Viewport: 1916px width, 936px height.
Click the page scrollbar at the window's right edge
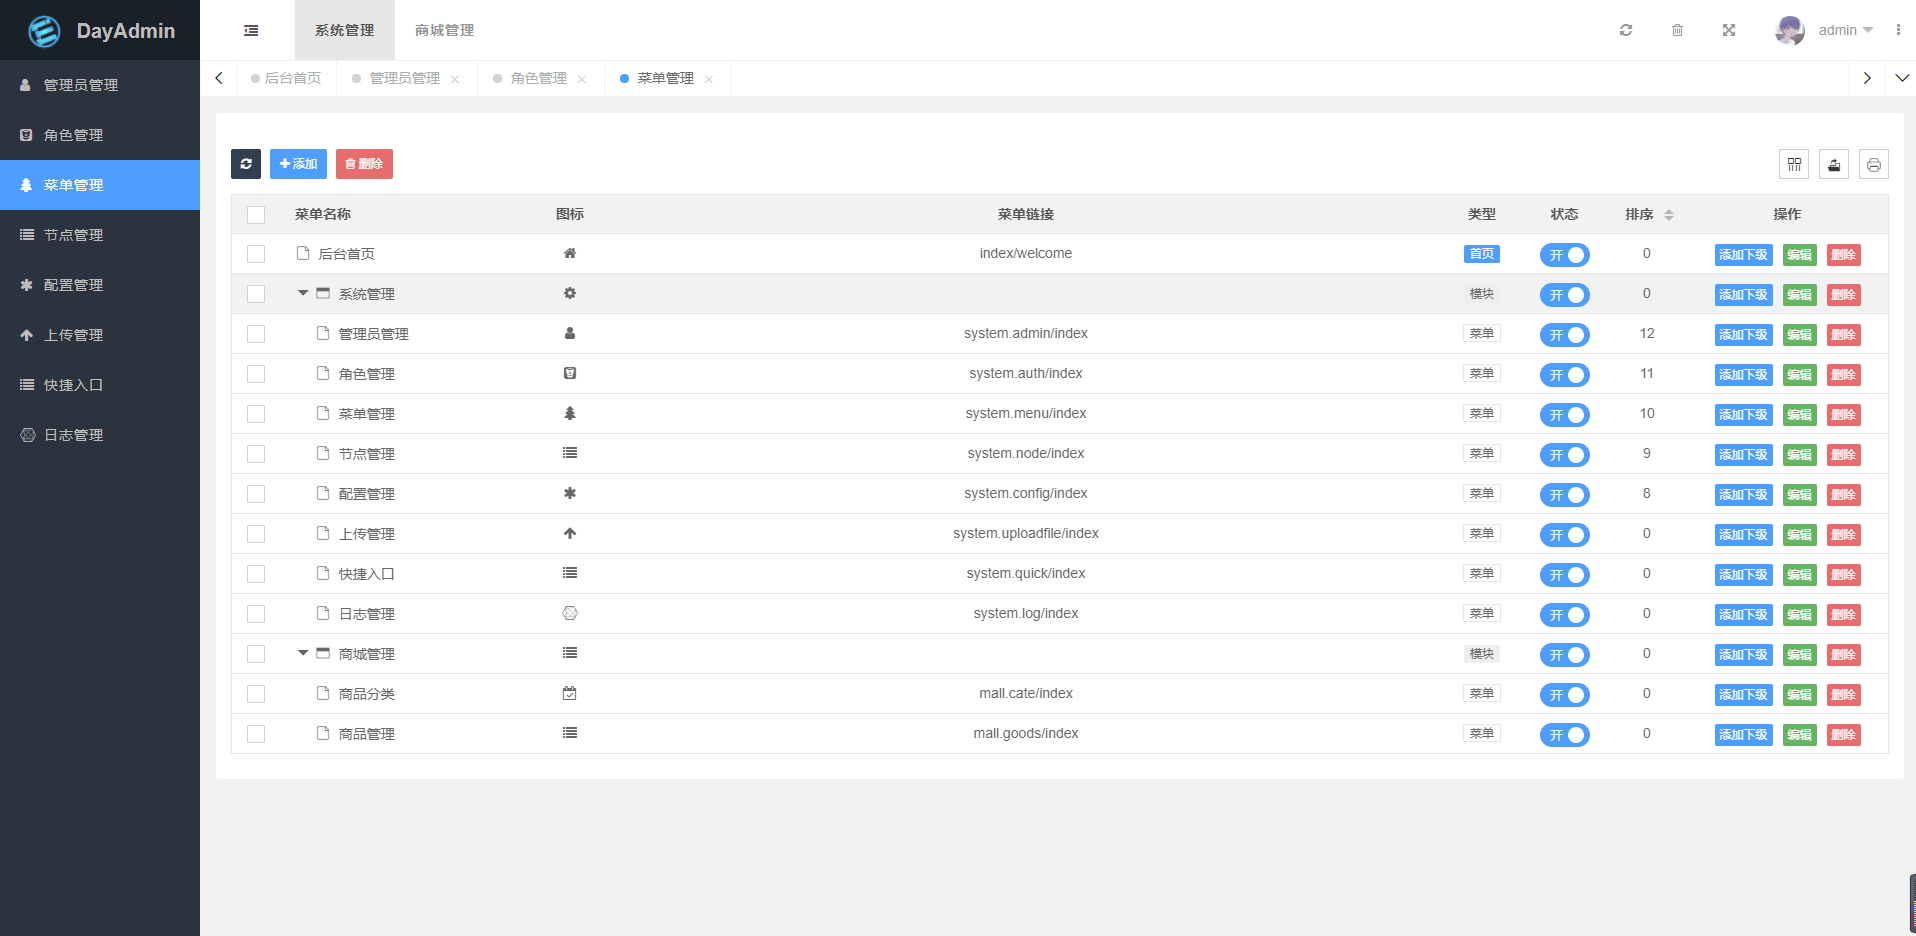pos(1912,904)
